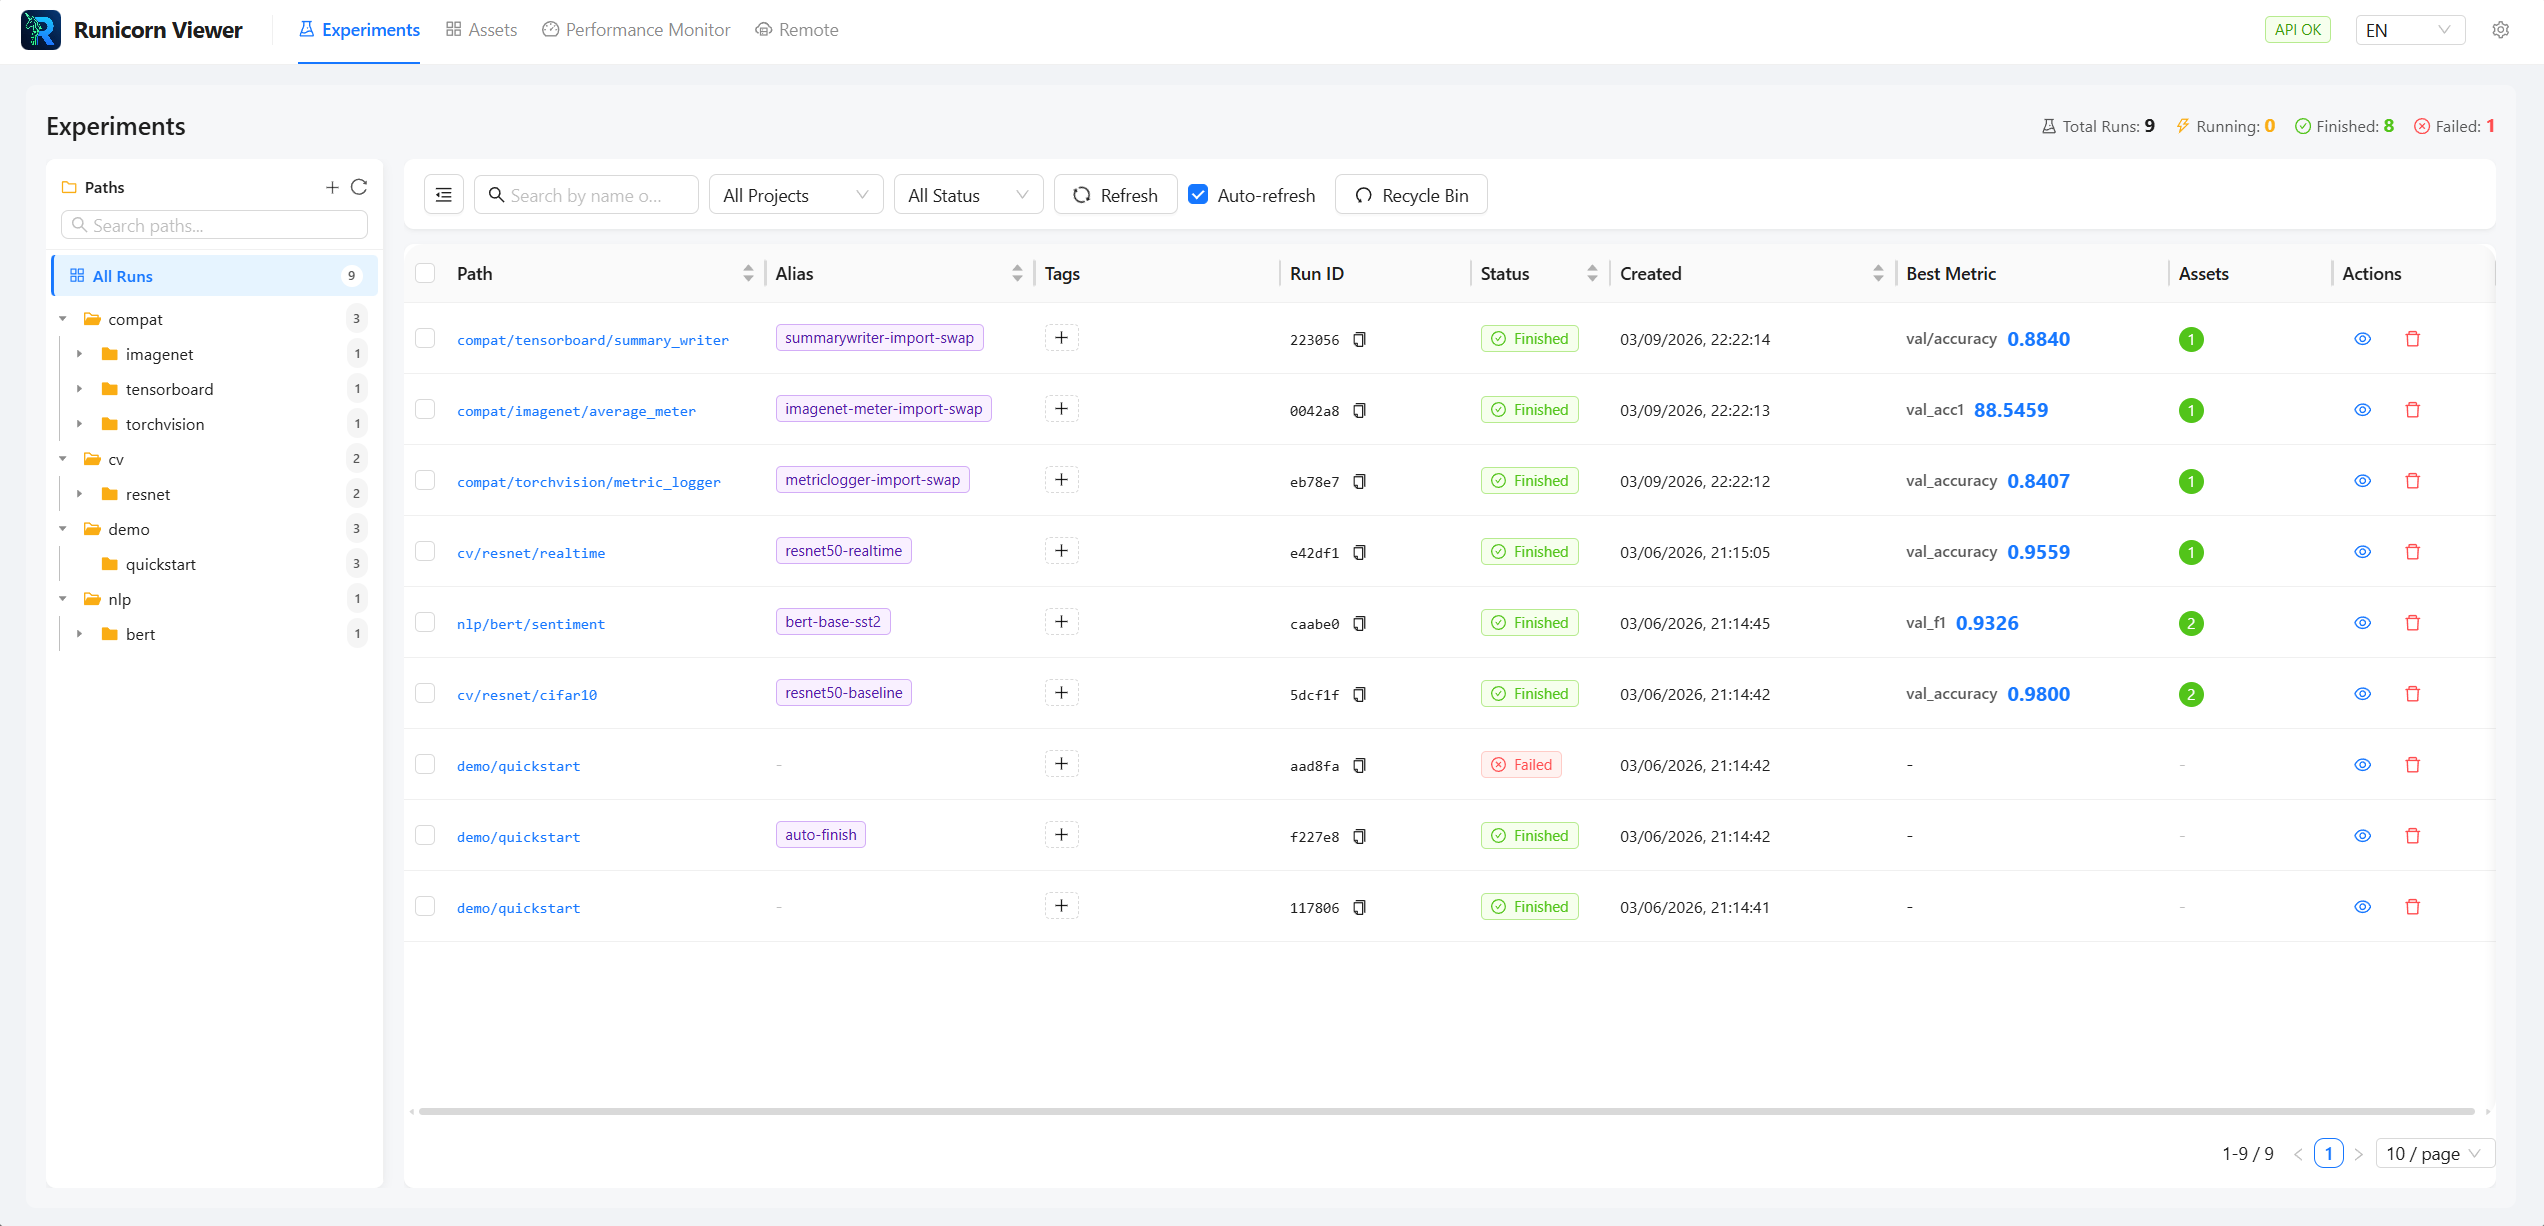Toggle sidebar with the collapse menu icon
2544x1226 pixels.
[444, 195]
